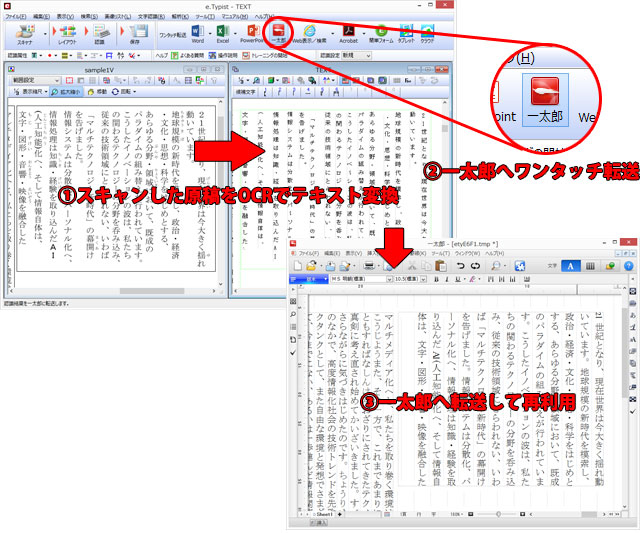This screenshot has height=533, width=640.
Task: Click the レイアウト layout analysis button
Action: 67,35
